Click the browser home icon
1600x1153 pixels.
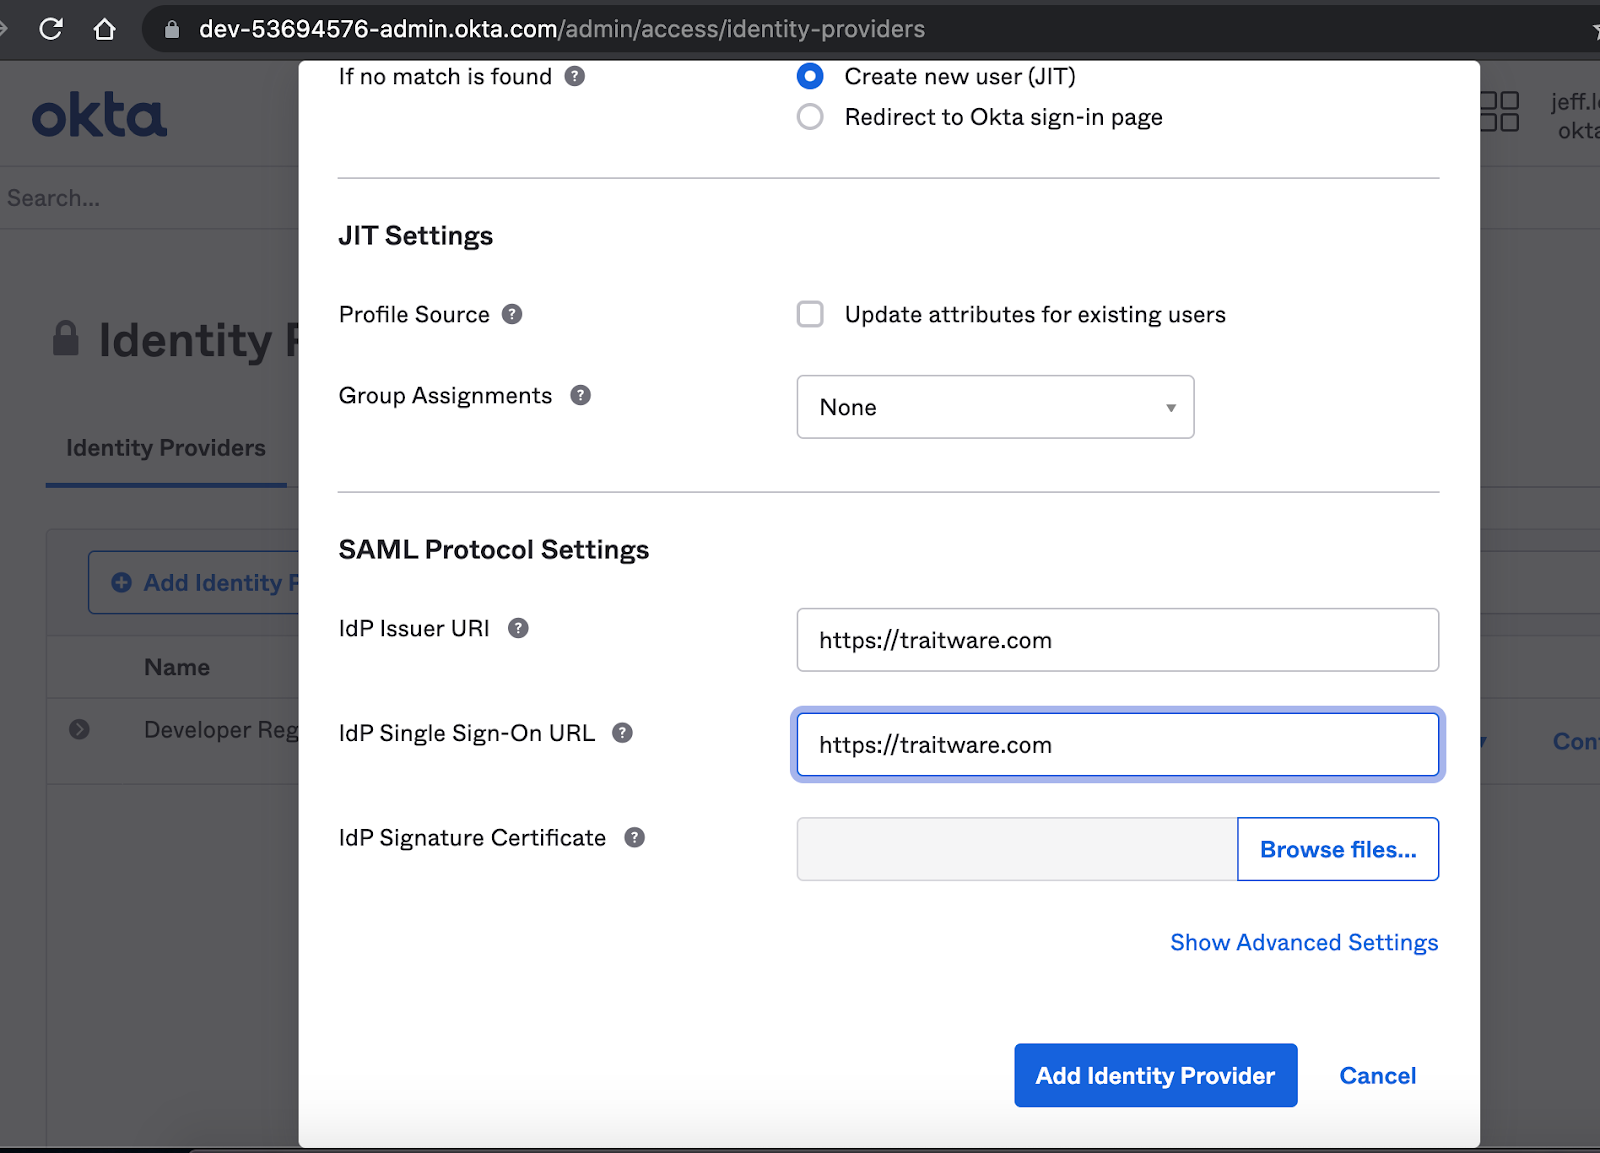tap(104, 29)
